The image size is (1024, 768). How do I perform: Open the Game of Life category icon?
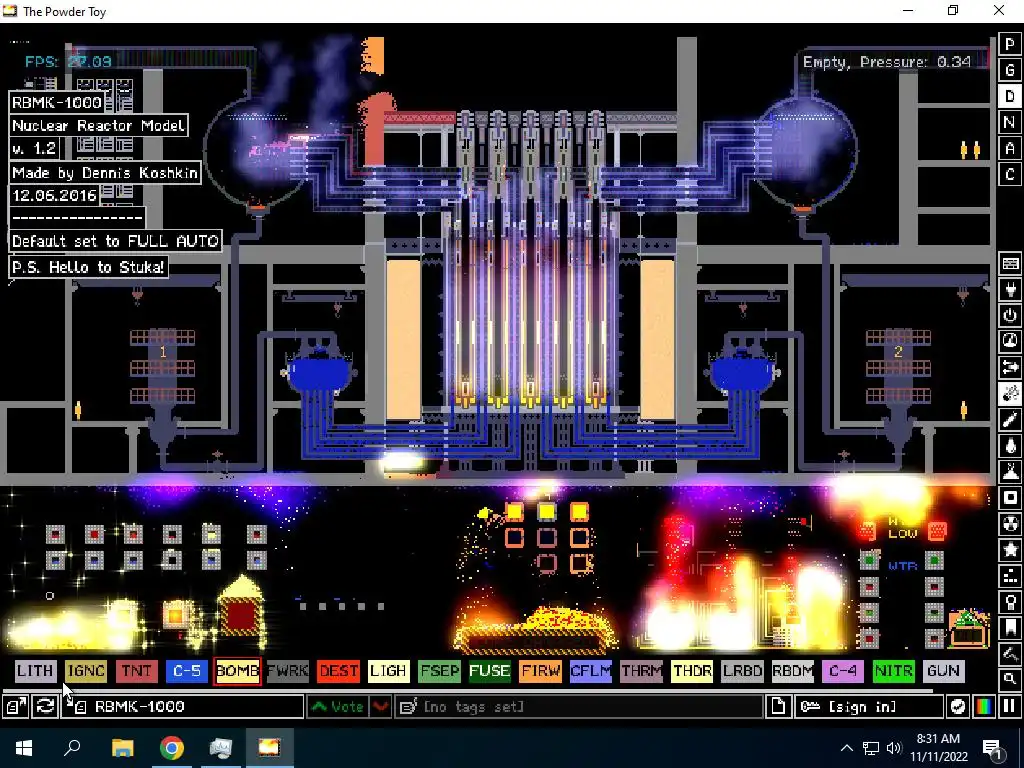point(1010,577)
